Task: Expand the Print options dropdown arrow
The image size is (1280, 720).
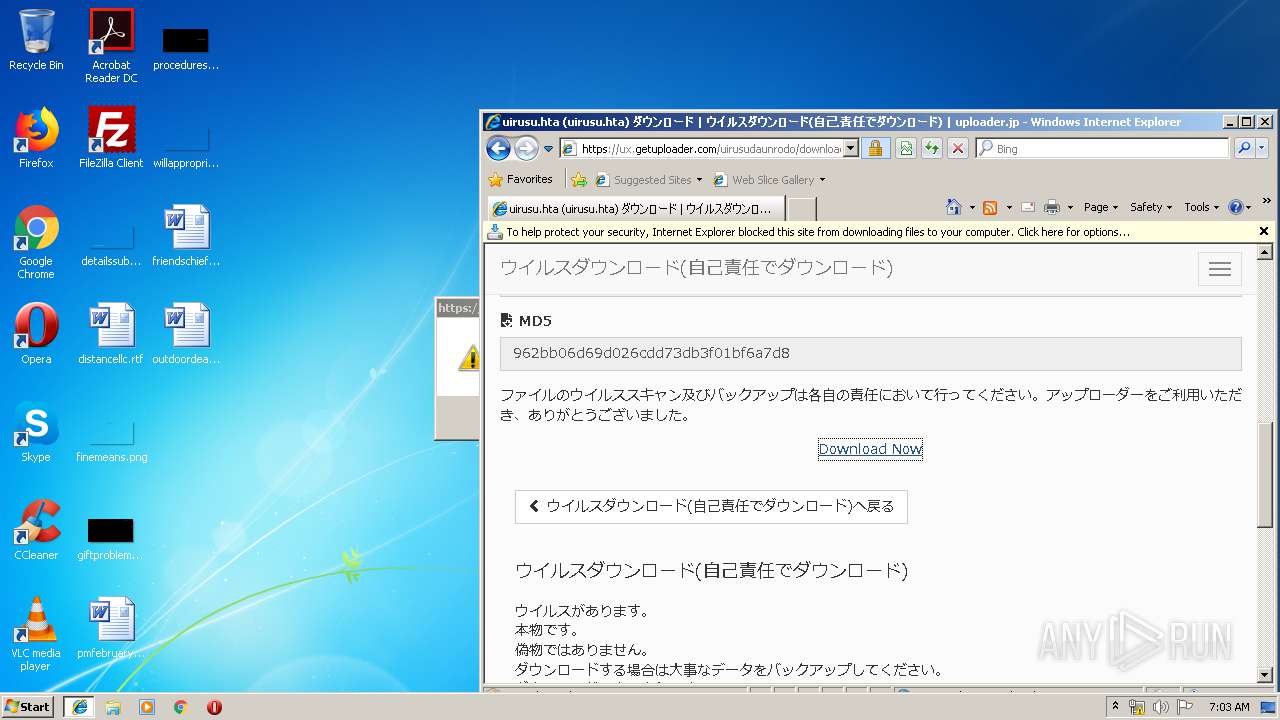Action: 1070,208
